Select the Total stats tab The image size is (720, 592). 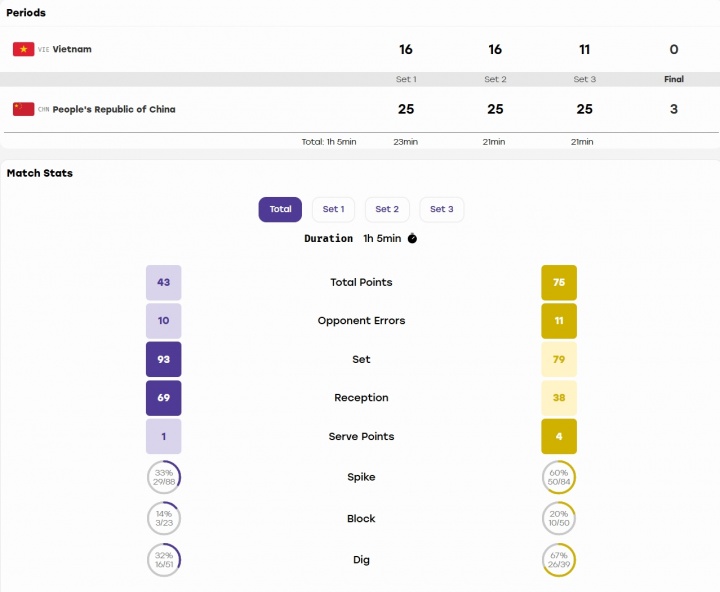click(x=280, y=209)
